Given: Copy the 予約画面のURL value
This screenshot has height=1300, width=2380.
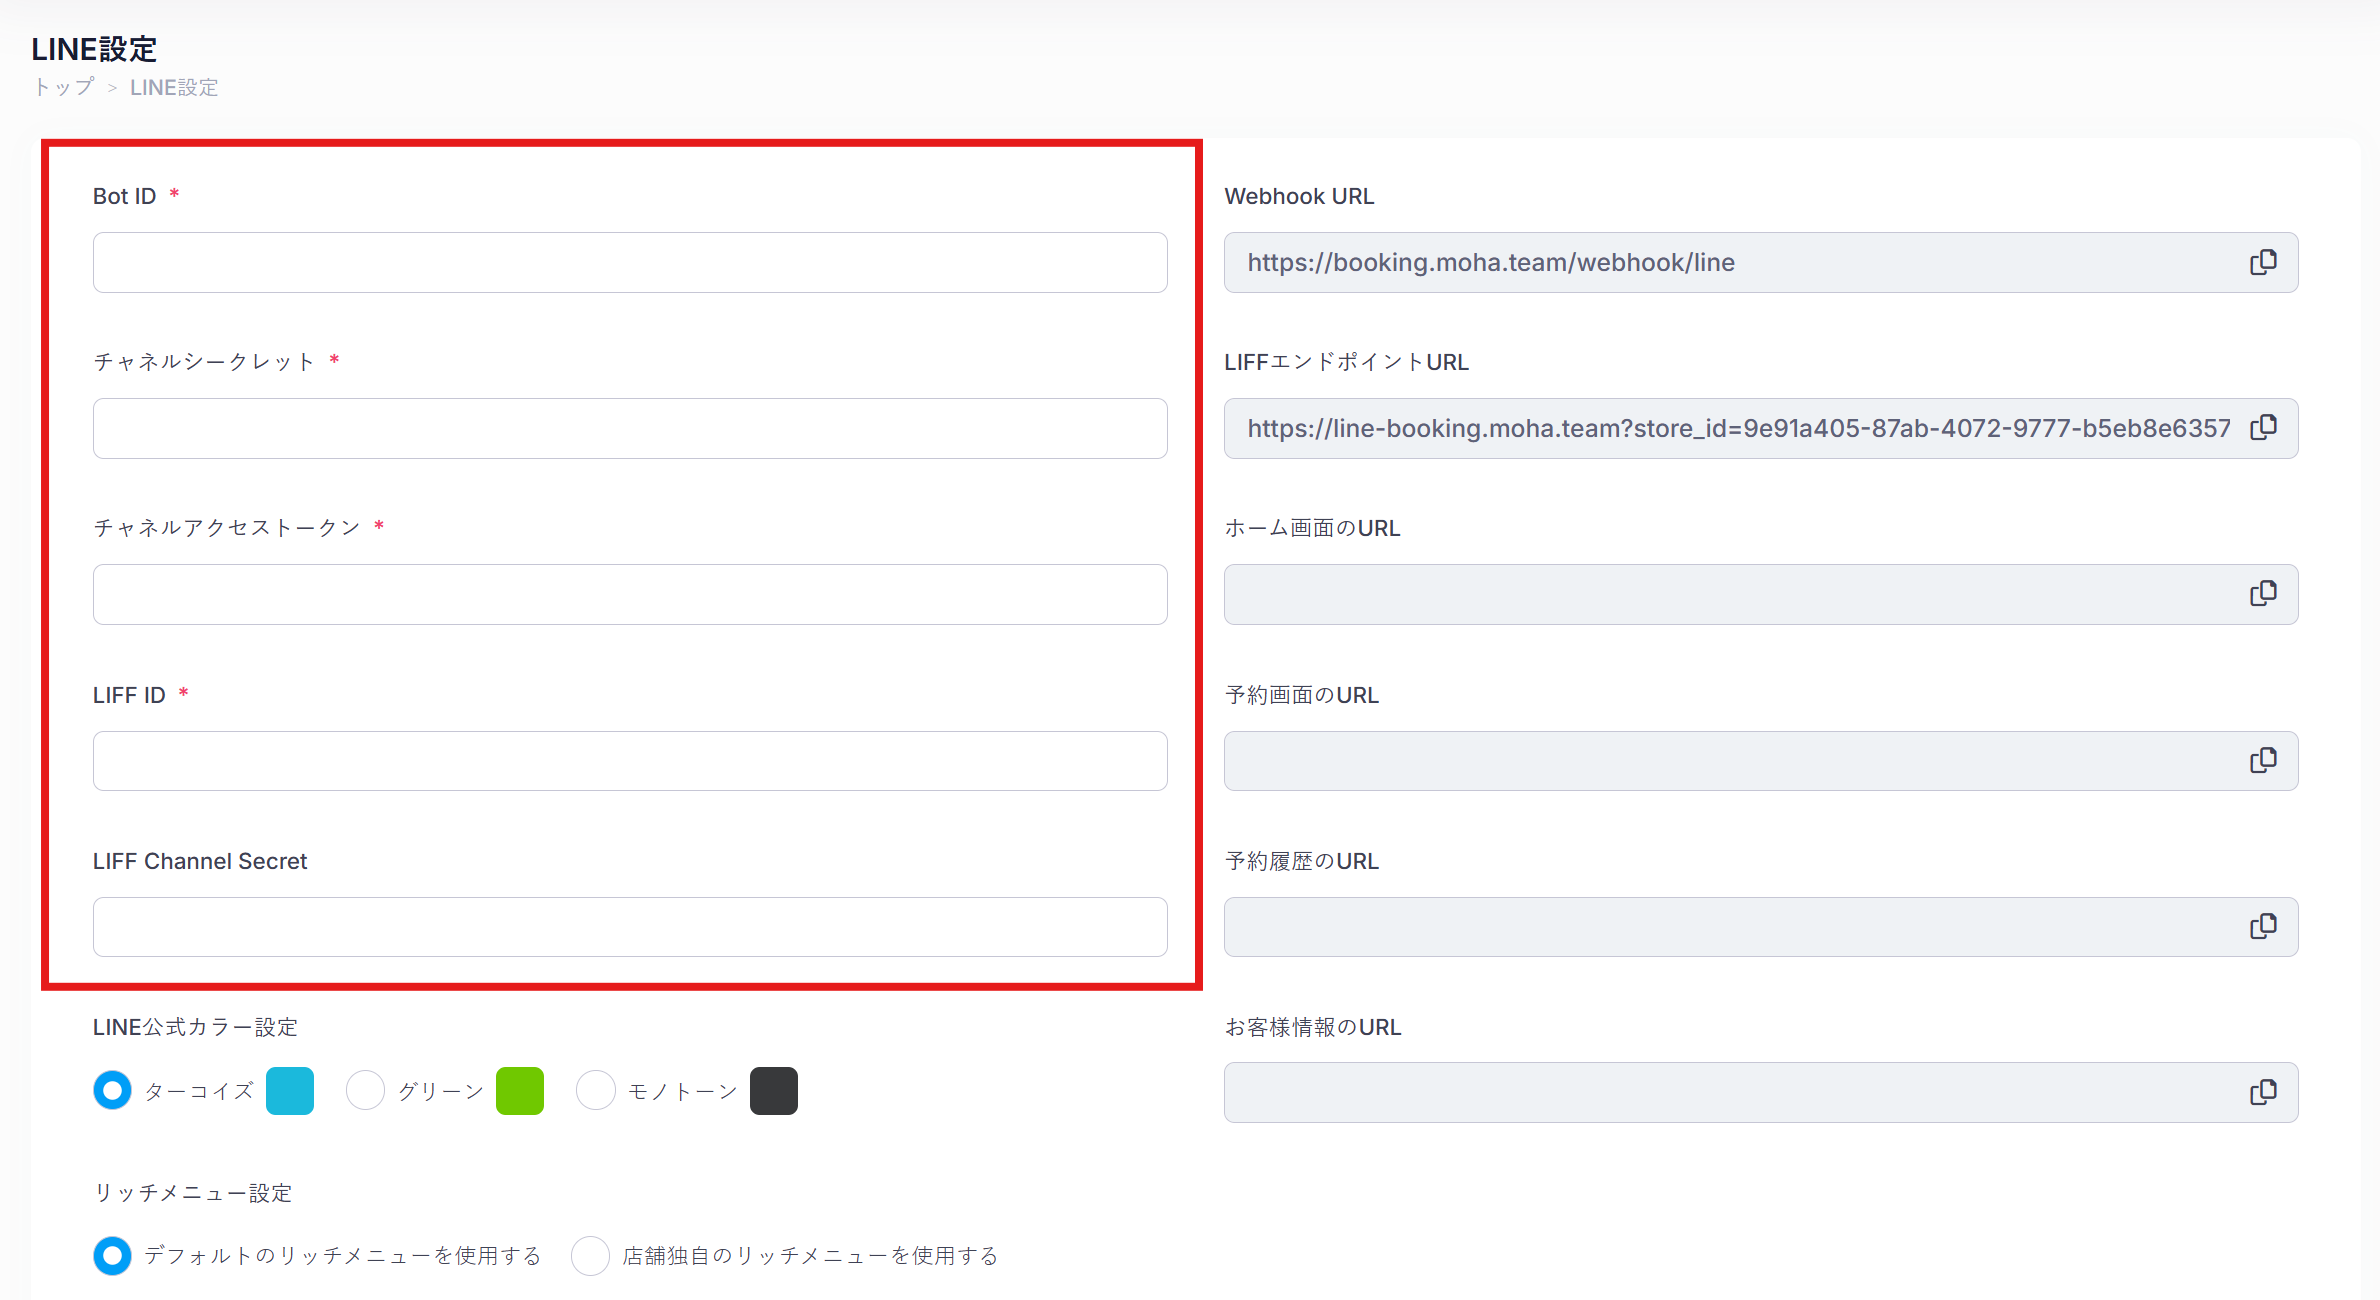Looking at the screenshot, I should [2263, 761].
